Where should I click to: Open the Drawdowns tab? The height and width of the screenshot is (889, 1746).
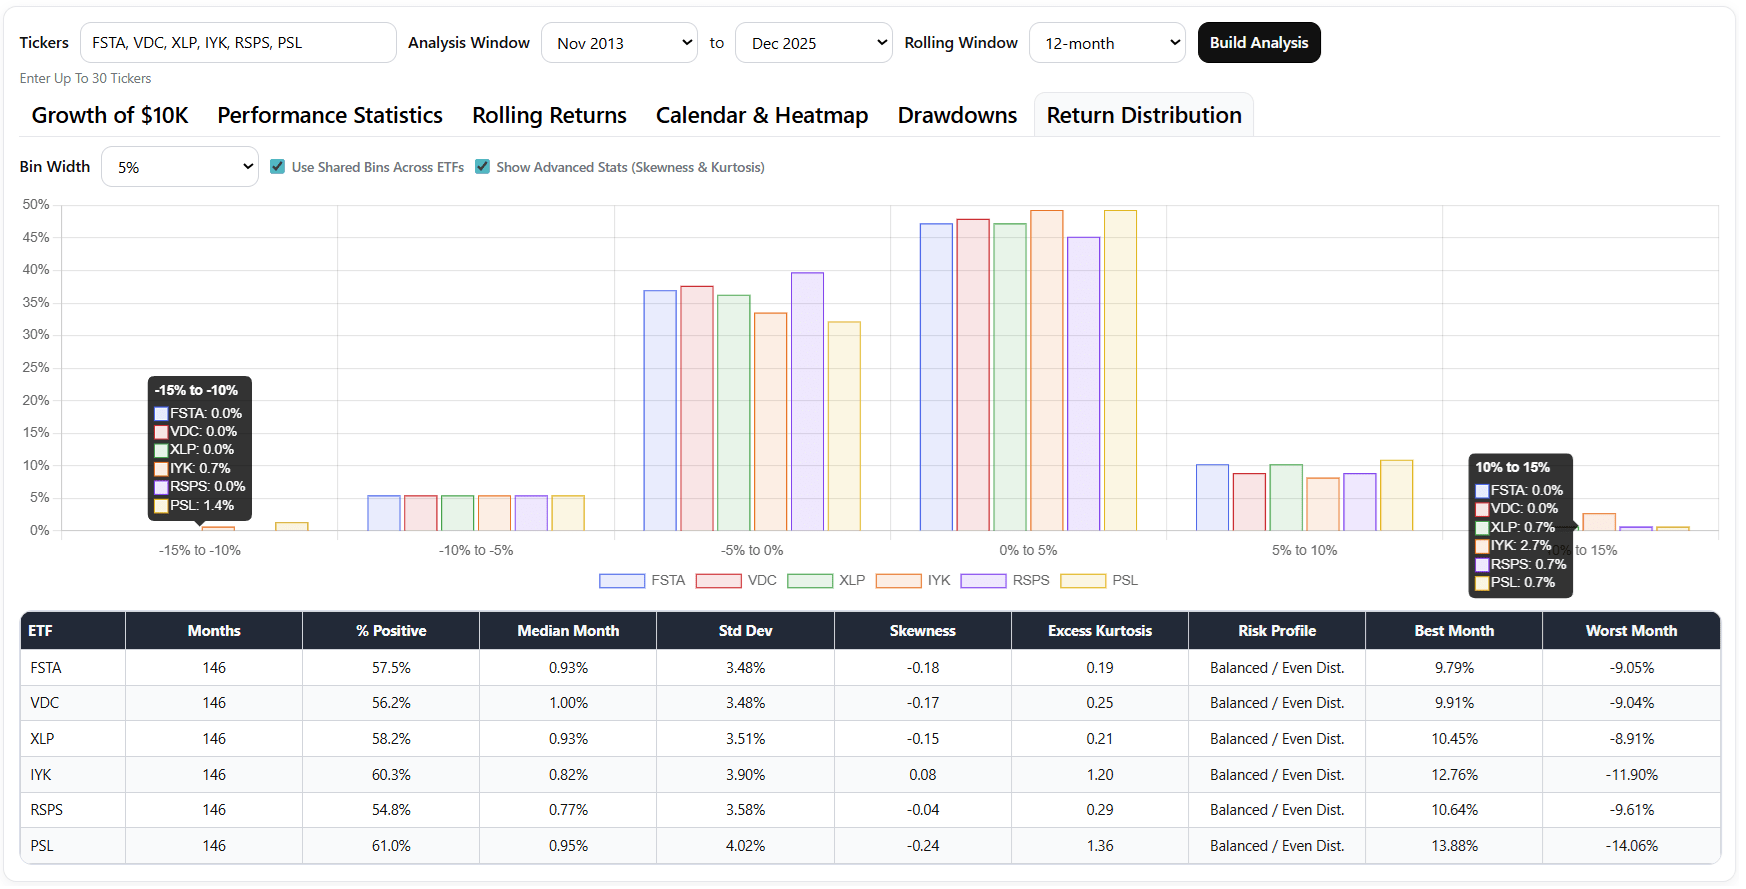(957, 116)
